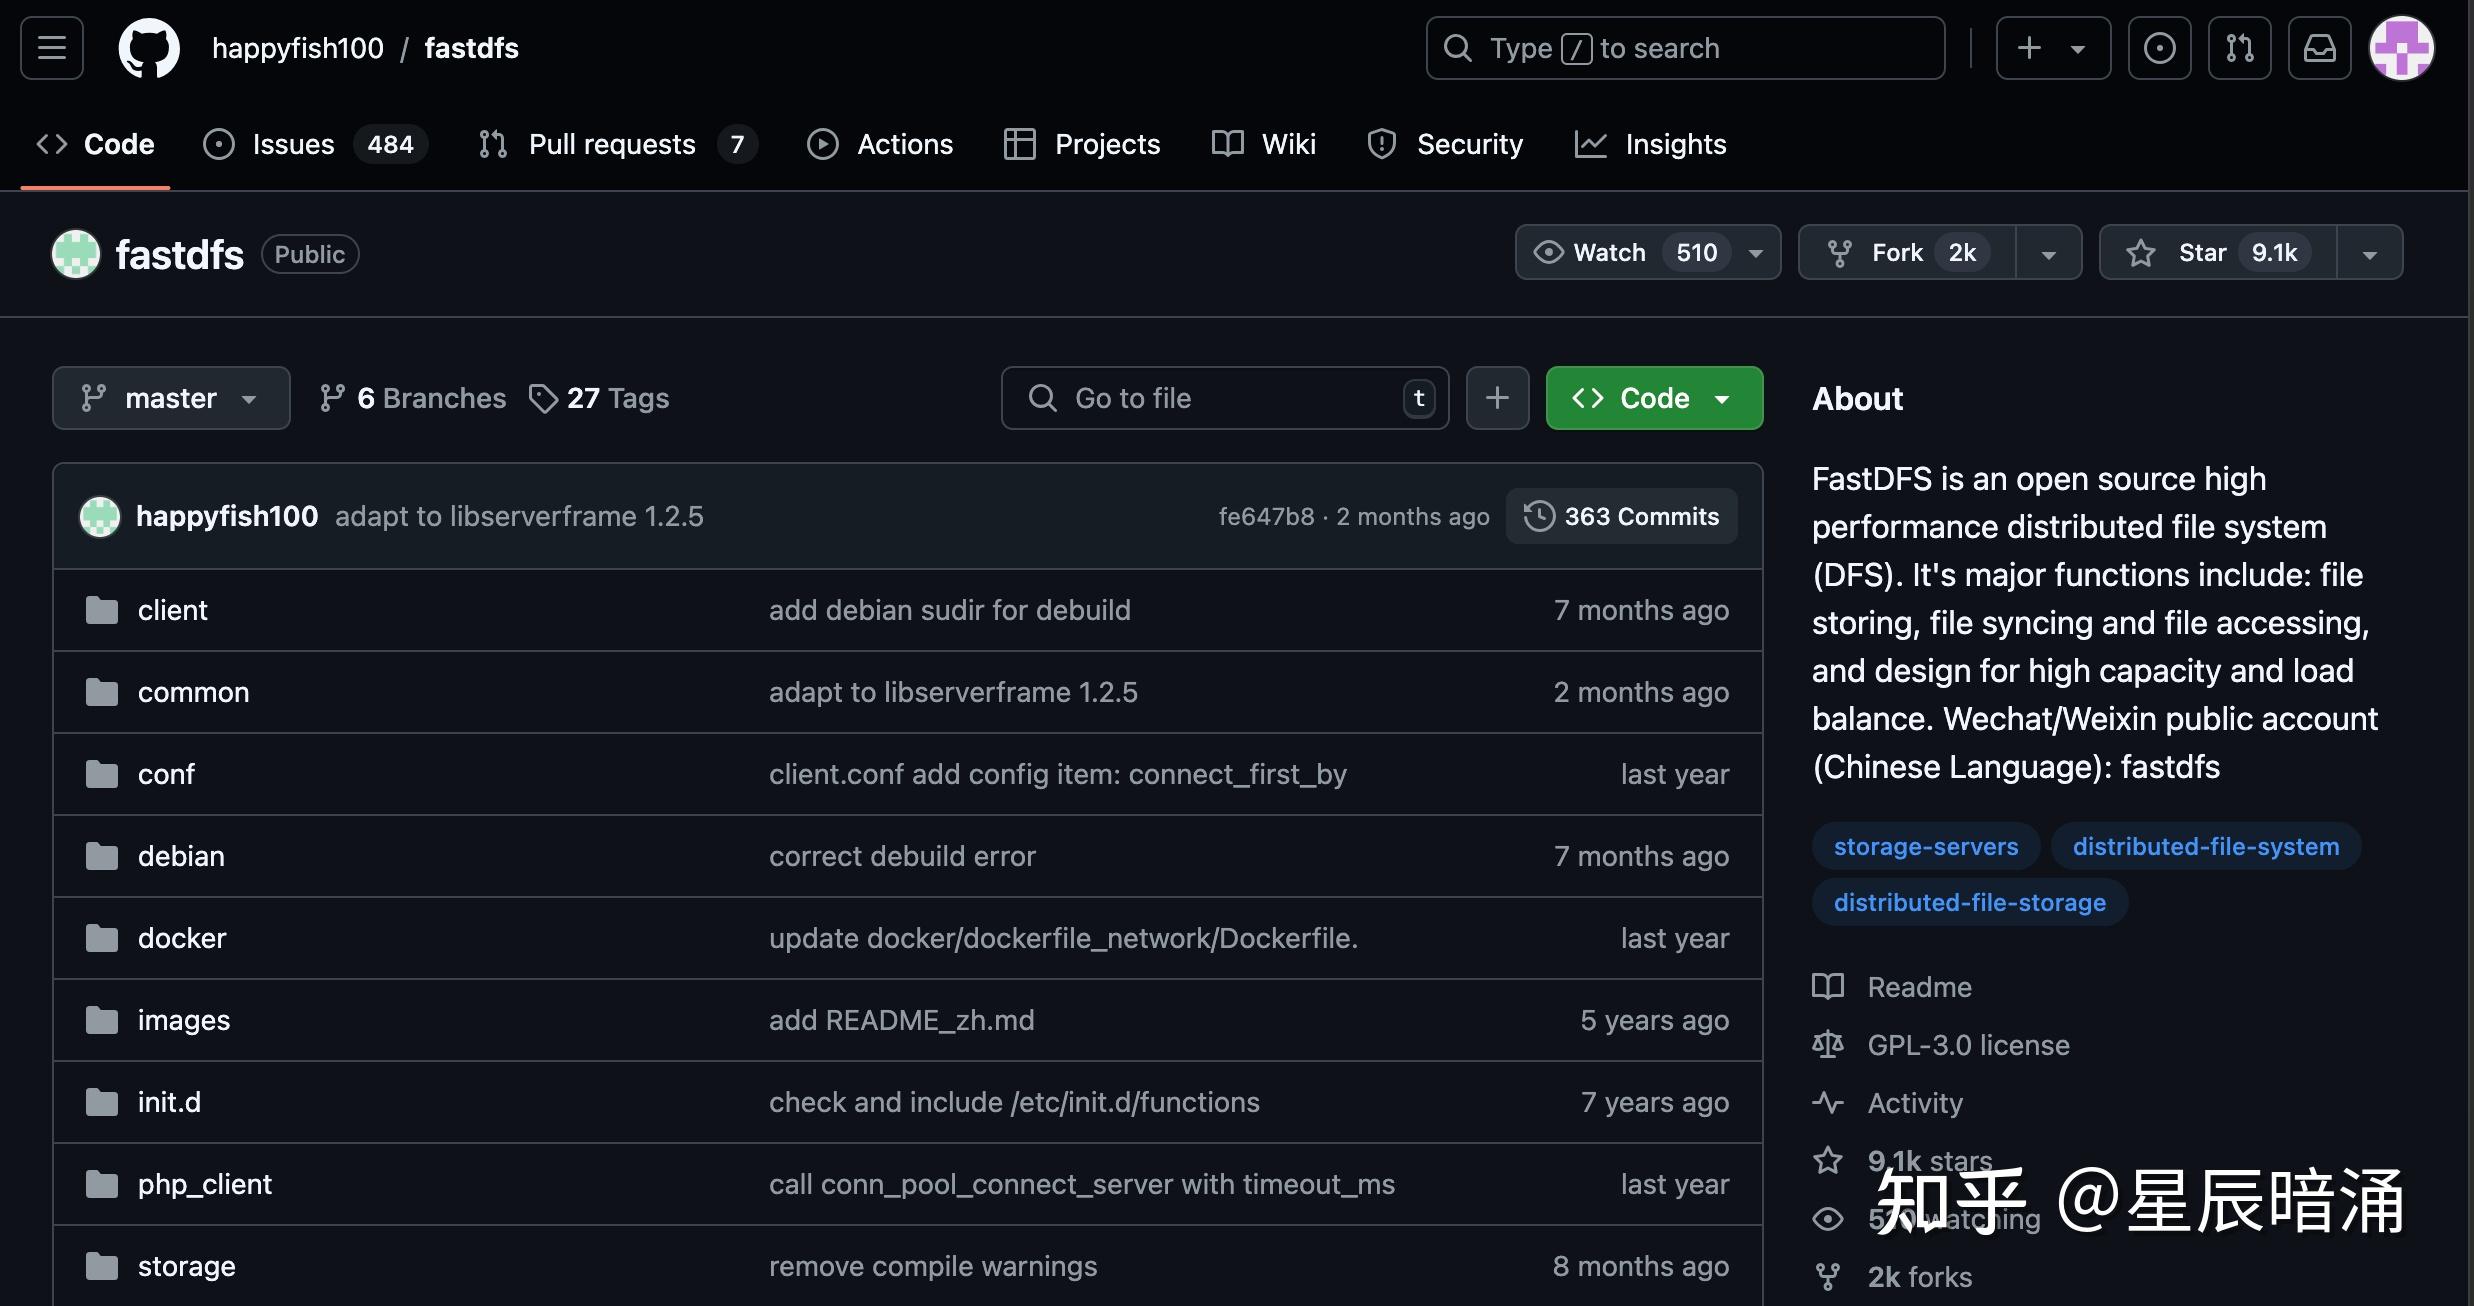The height and width of the screenshot is (1306, 2474).
Task: Open the 363 Commits history
Action: coord(1621,516)
